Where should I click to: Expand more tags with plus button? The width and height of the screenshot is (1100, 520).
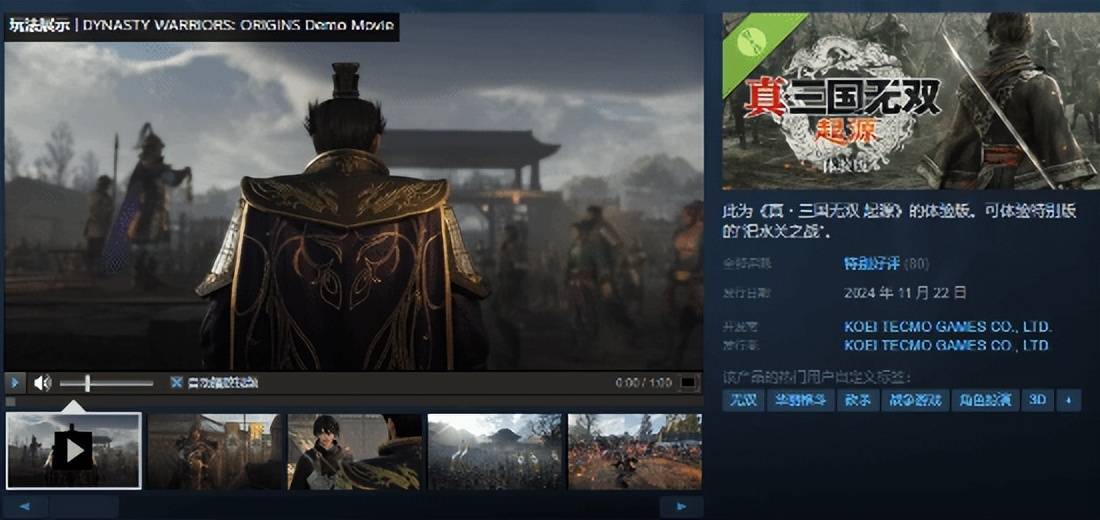[1069, 400]
